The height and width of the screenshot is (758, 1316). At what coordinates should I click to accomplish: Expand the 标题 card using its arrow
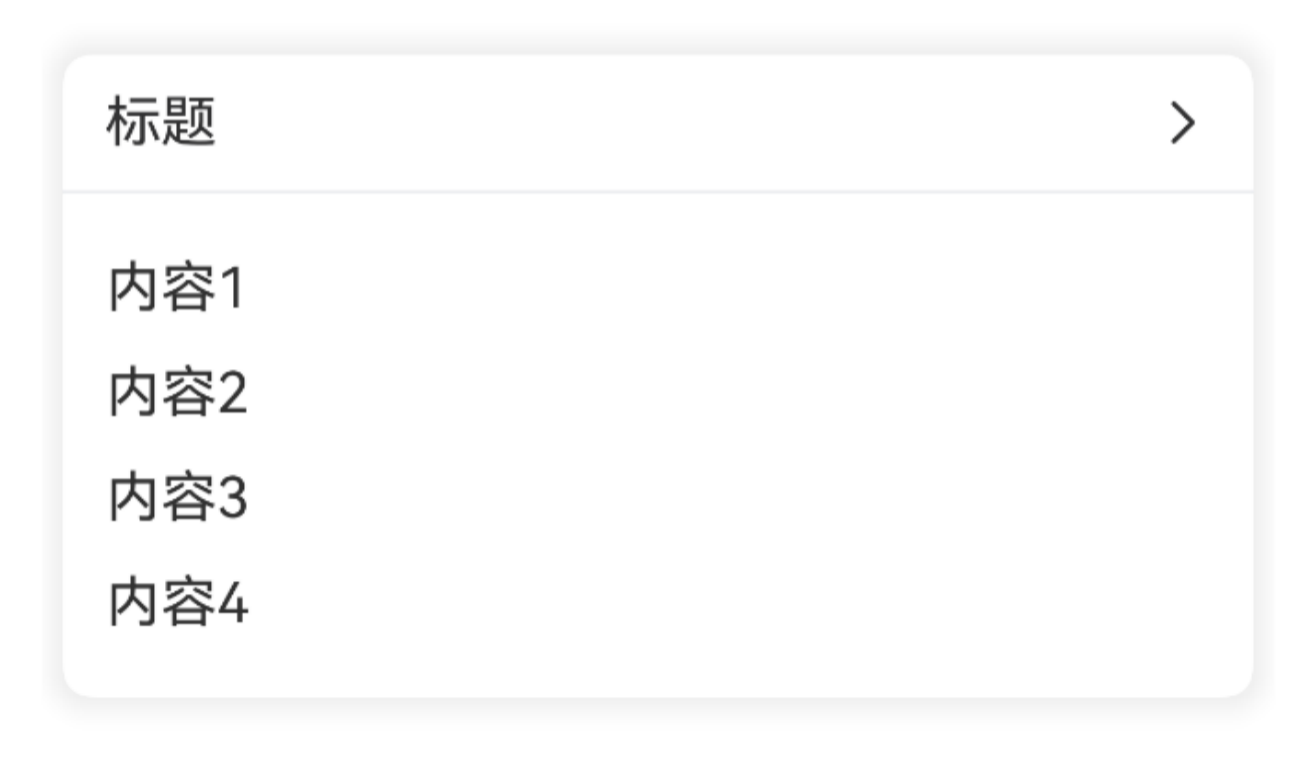(1183, 124)
